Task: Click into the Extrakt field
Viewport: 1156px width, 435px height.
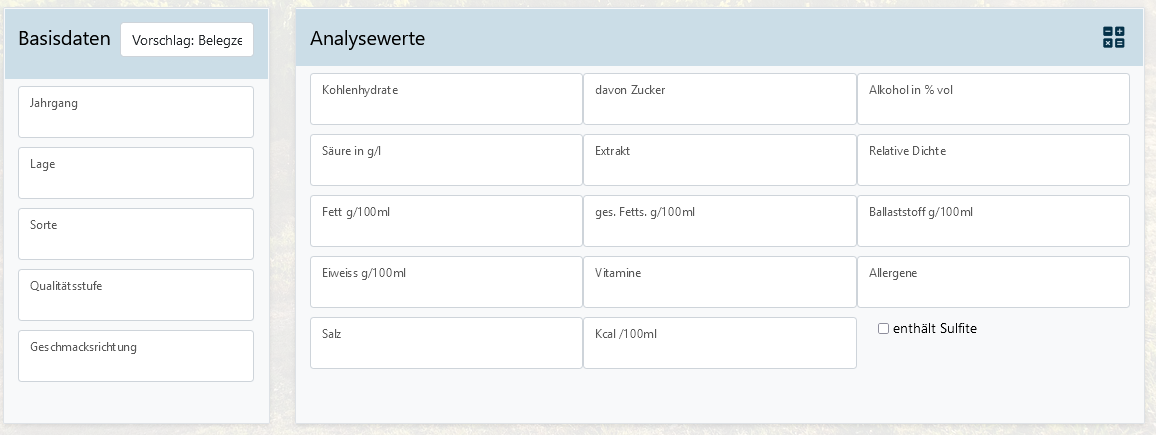Action: [x=719, y=160]
